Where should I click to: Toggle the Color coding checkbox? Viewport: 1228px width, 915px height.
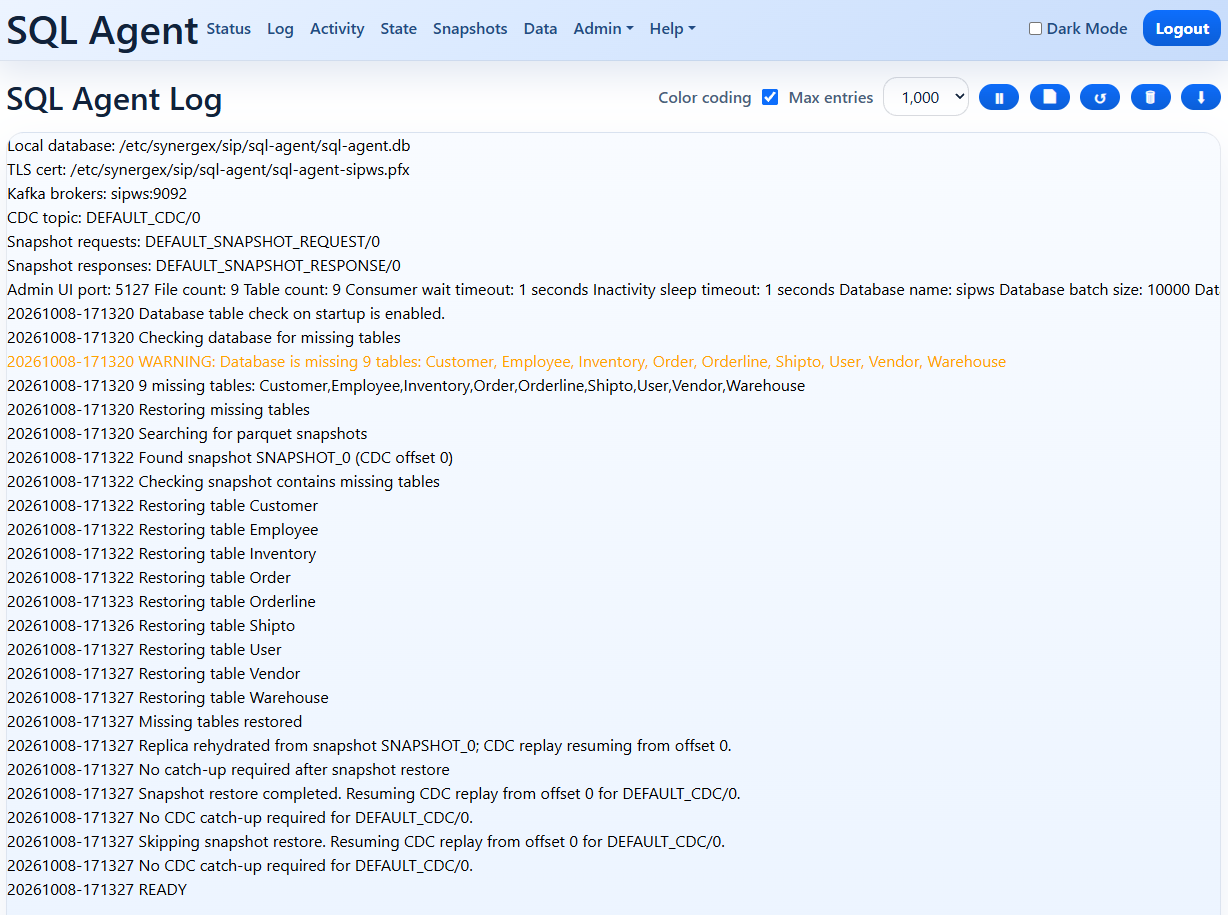pyautogui.click(x=770, y=97)
